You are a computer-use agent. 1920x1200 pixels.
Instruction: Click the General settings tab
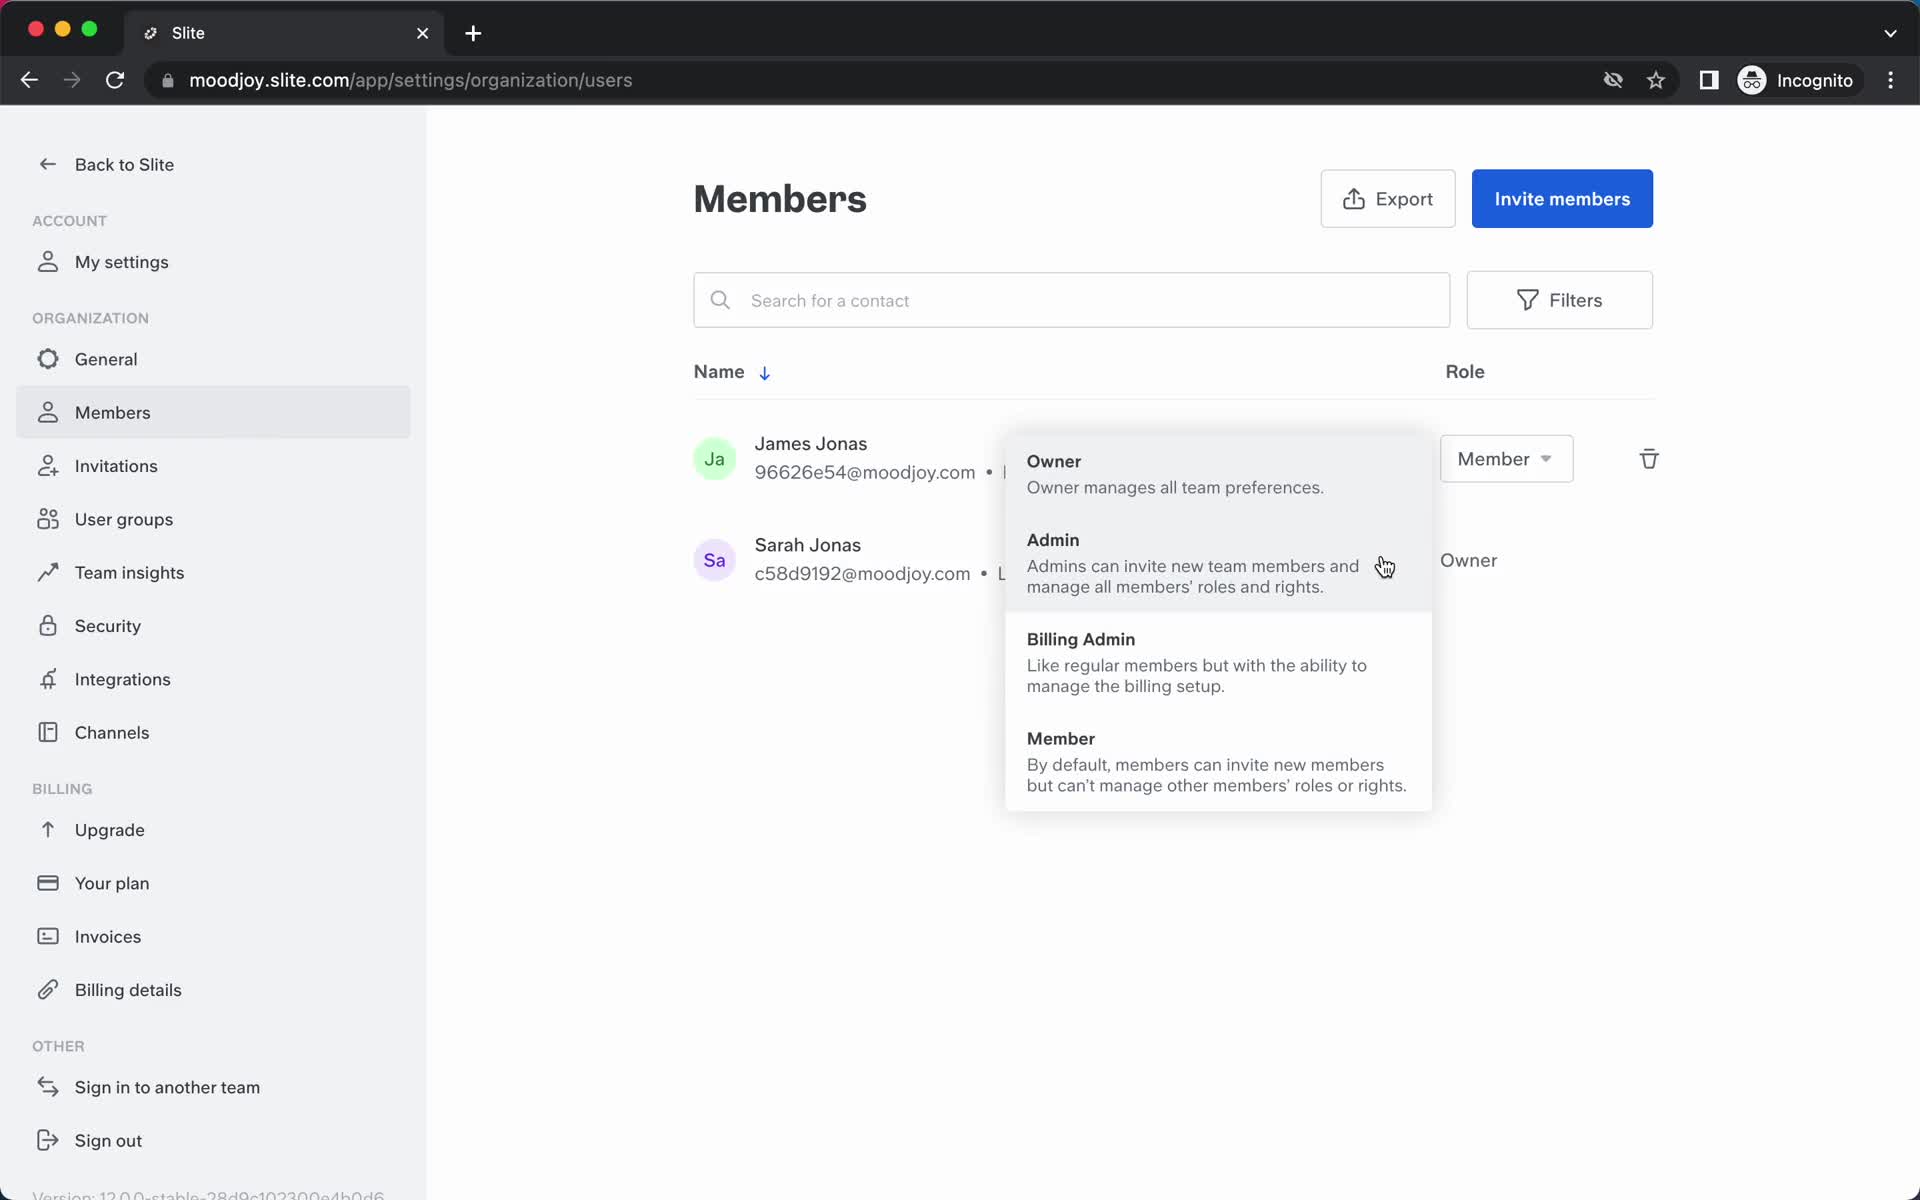click(x=106, y=359)
